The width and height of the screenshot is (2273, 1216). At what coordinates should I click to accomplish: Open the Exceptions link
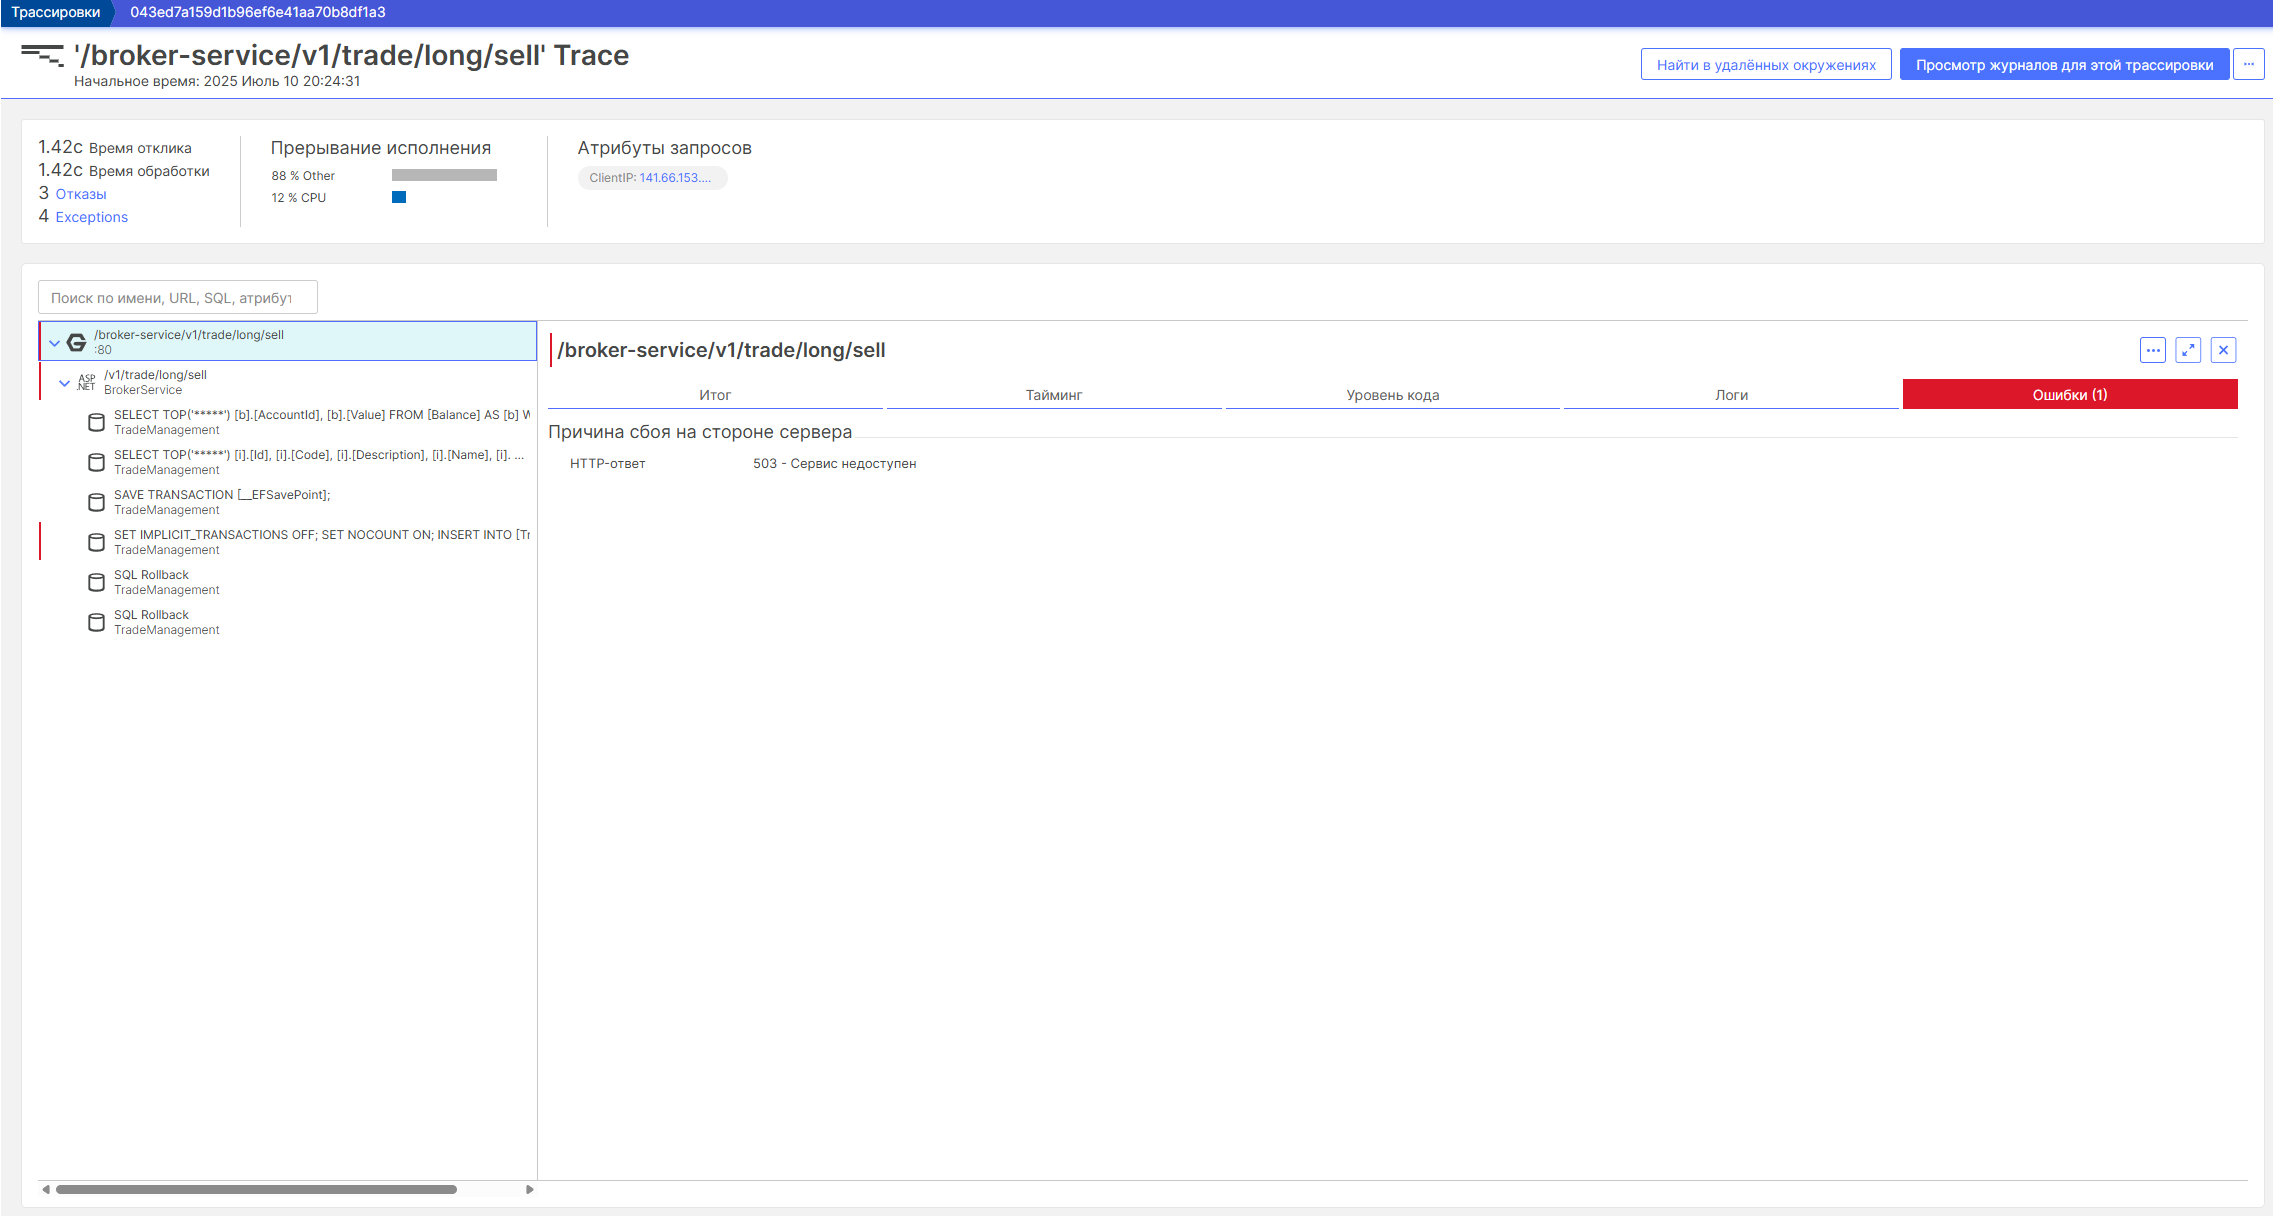tap(91, 217)
